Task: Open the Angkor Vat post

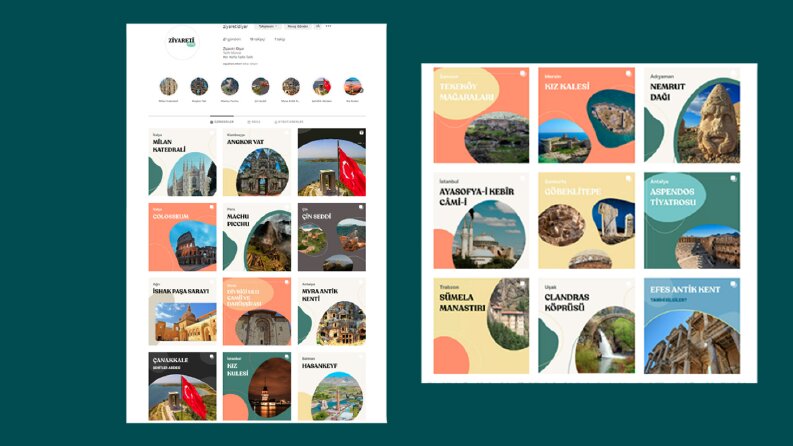Action: point(257,162)
